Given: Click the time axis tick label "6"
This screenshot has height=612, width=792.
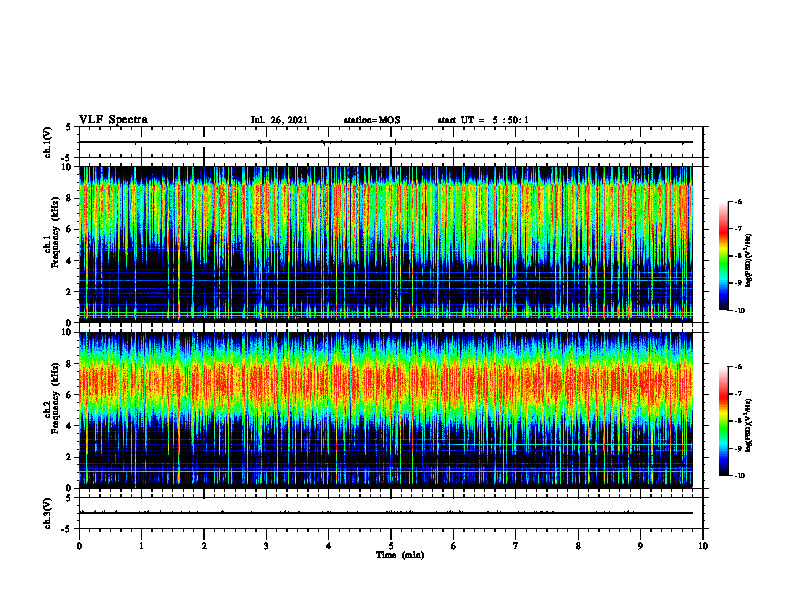Looking at the screenshot, I should (x=454, y=546).
